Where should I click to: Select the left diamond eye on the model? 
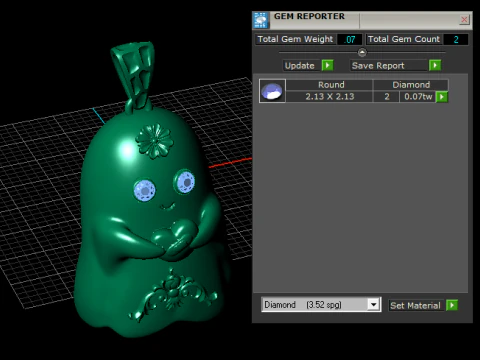pyautogui.click(x=145, y=190)
